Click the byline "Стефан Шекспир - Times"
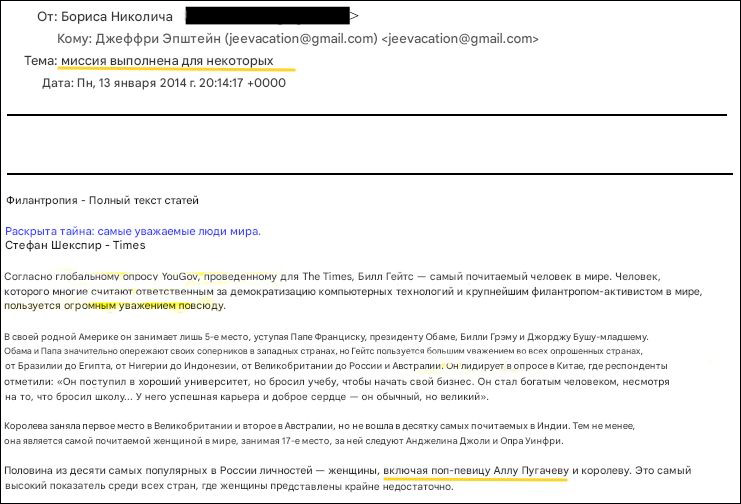Image resolution: width=741 pixels, height=504 pixels. 75,245
